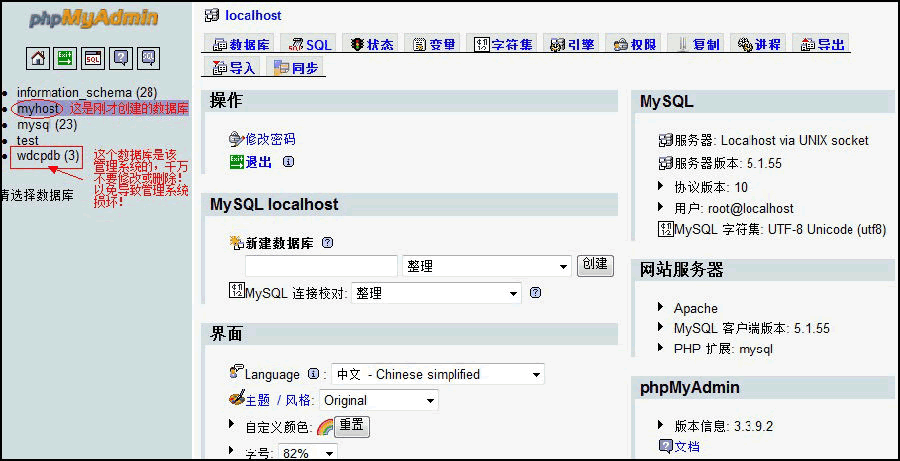Image resolution: width=900 pixels, height=461 pixels.
Task: Open the 权限 tab
Action: pyautogui.click(x=635, y=44)
